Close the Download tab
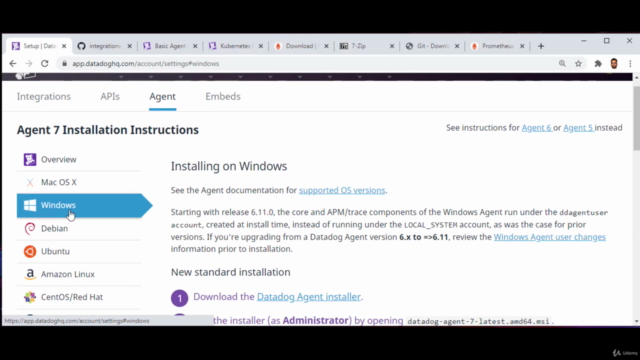The height and width of the screenshot is (360, 640). 326,46
